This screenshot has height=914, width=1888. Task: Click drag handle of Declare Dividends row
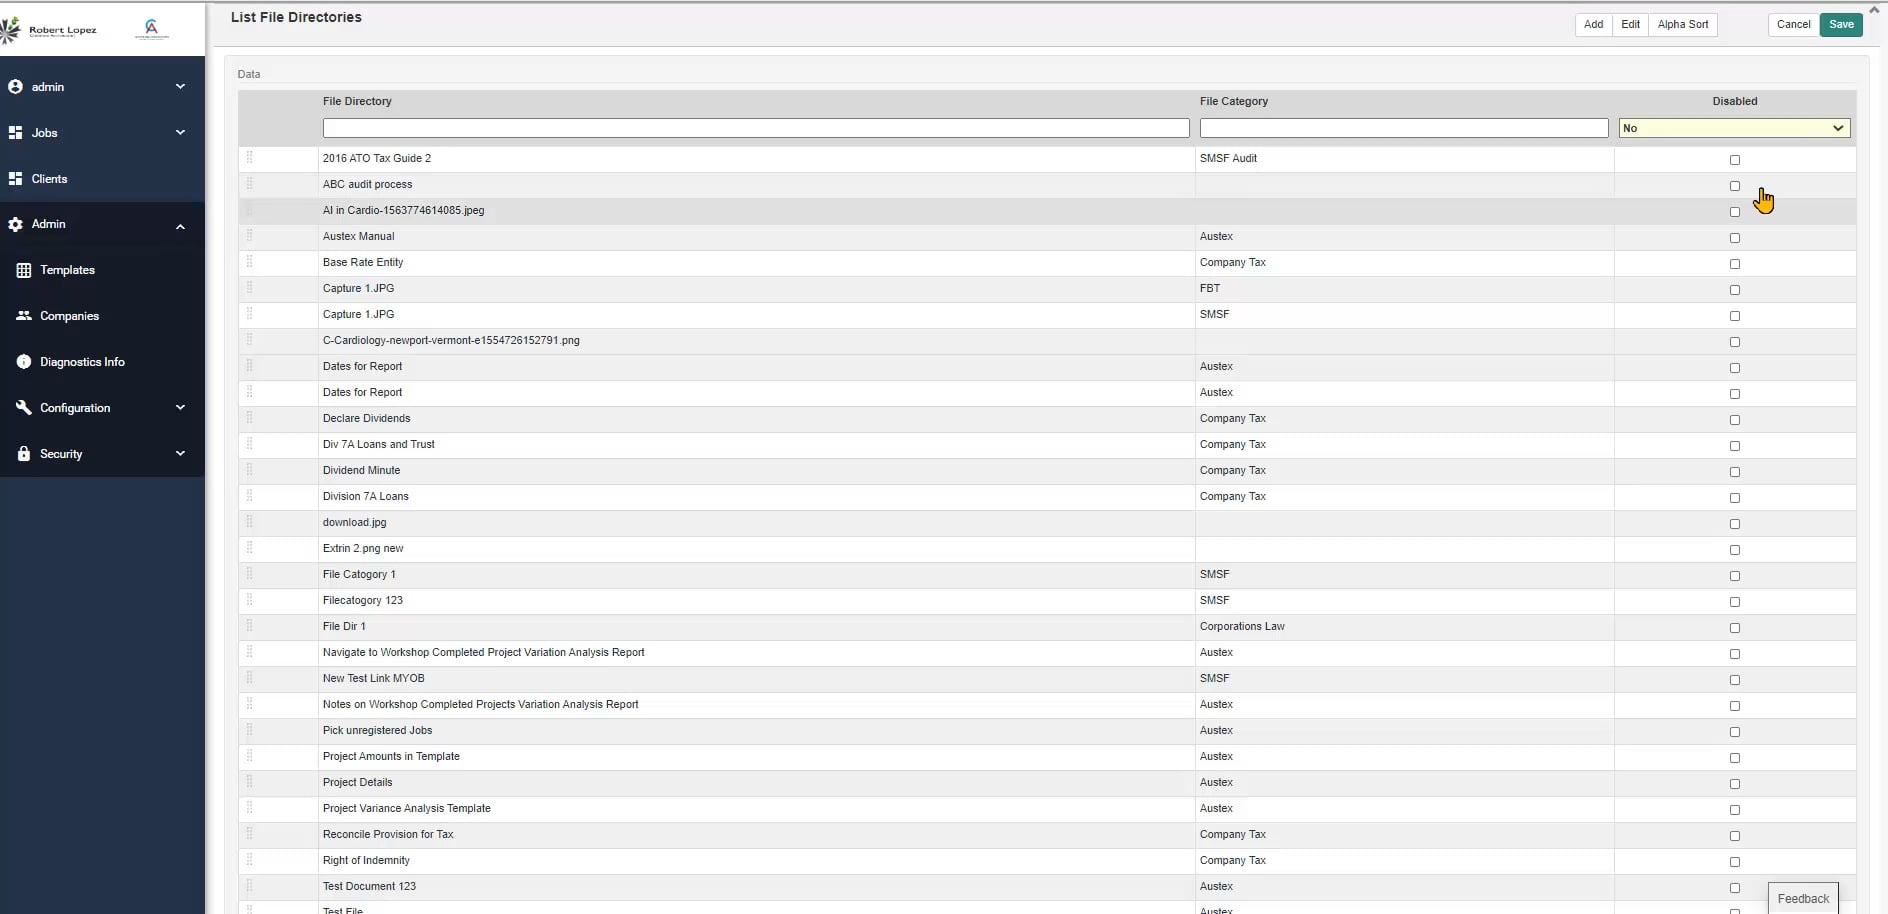pyautogui.click(x=249, y=417)
